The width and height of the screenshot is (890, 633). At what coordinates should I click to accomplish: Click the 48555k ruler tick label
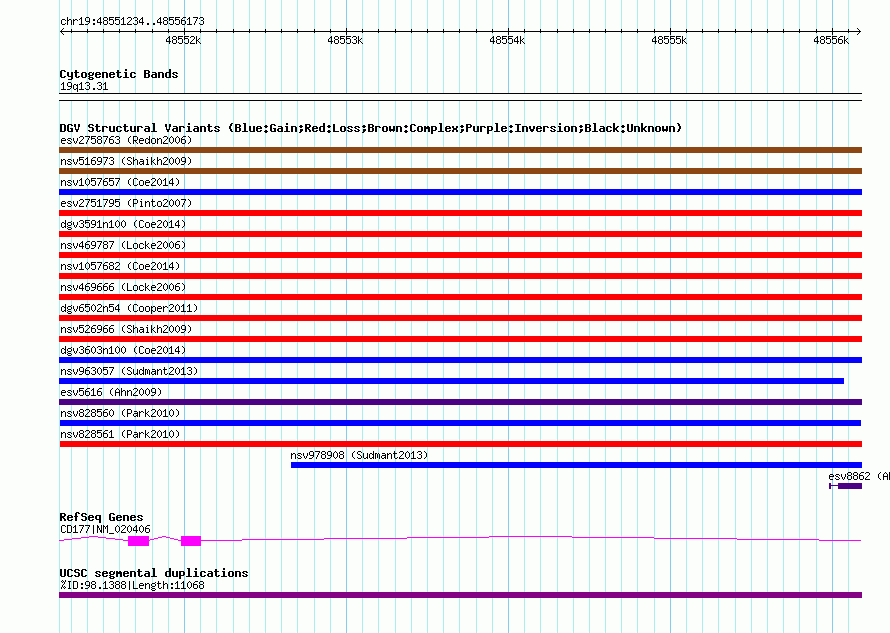669,40
